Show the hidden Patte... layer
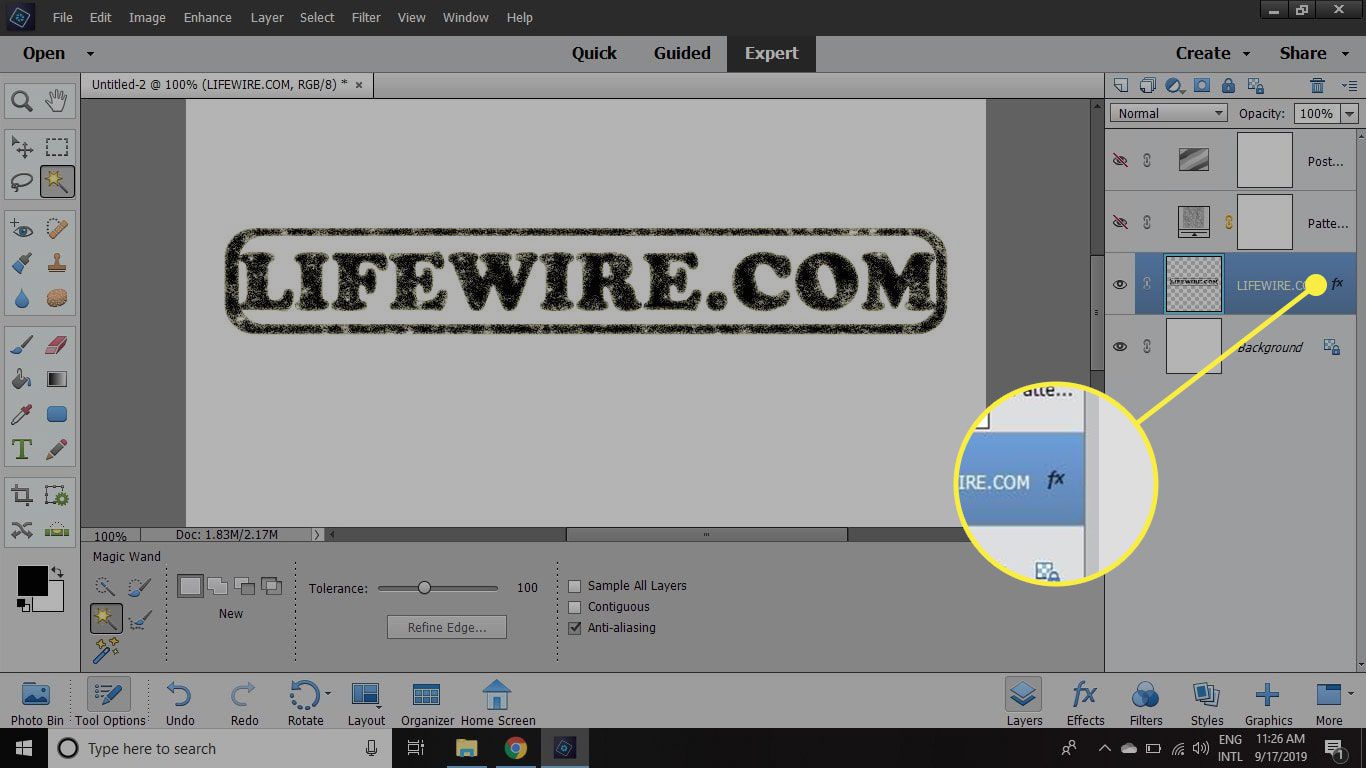 [x=1120, y=222]
